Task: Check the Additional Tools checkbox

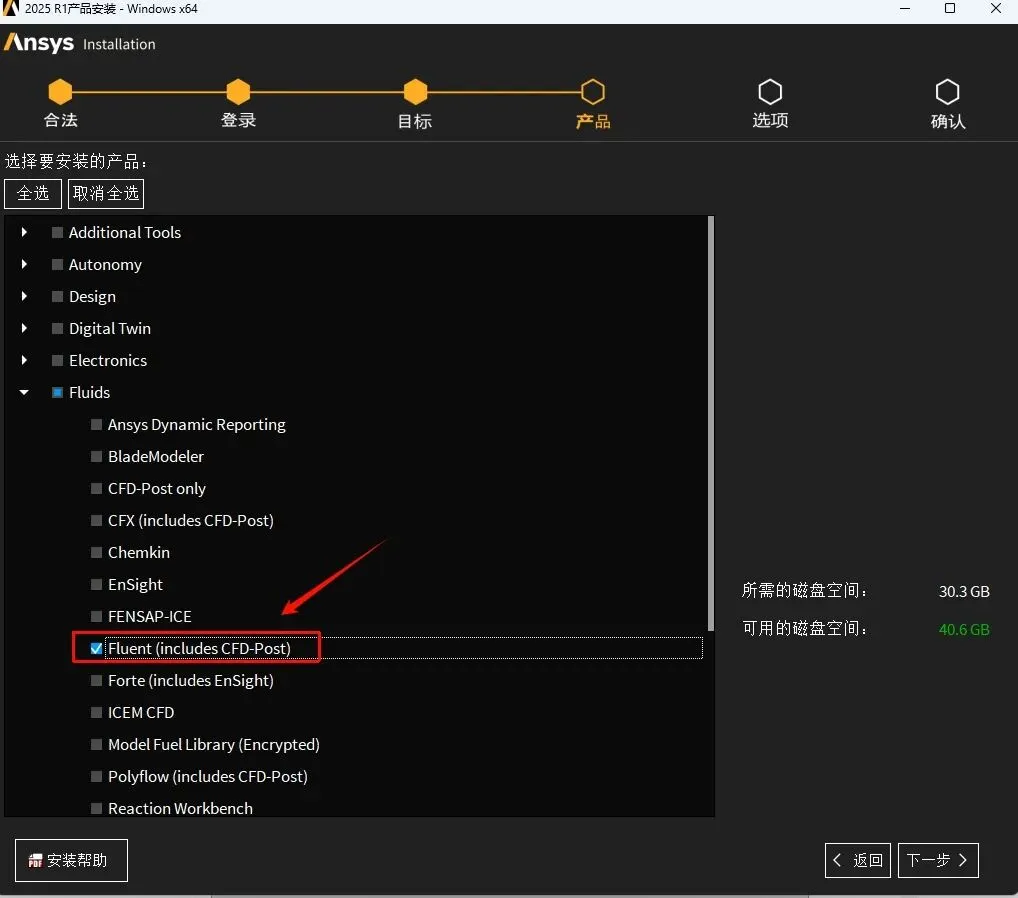Action: [x=57, y=232]
